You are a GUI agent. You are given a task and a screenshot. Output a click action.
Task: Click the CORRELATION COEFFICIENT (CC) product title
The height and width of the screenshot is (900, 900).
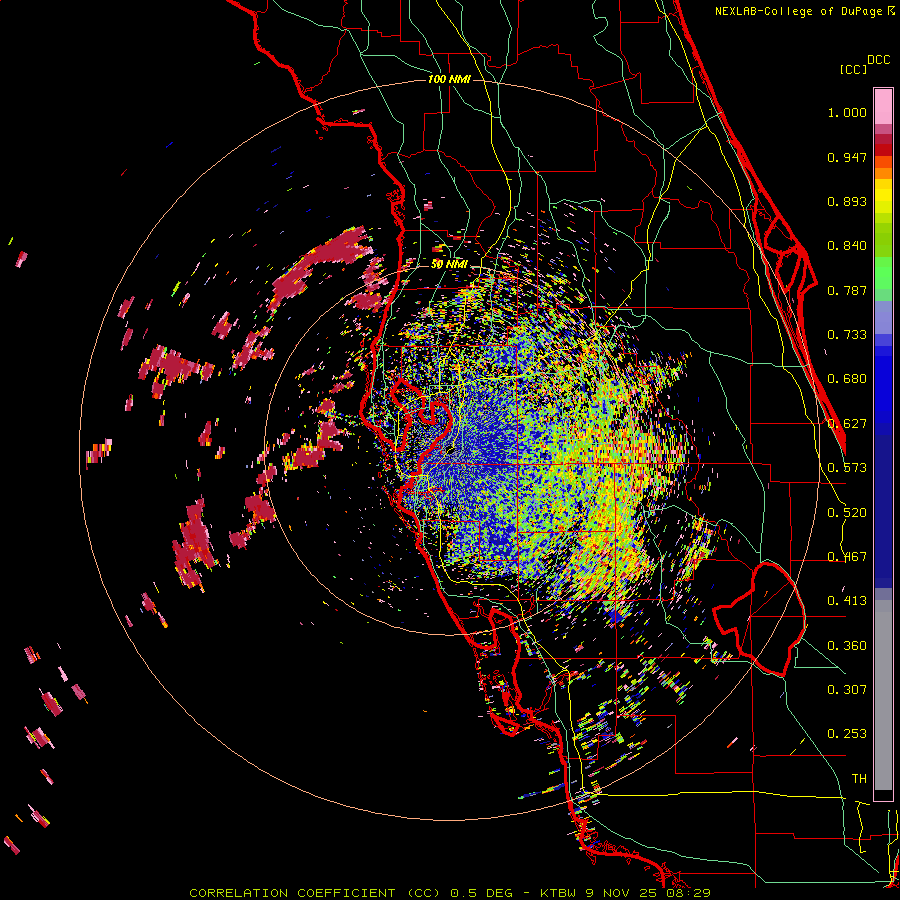pyautogui.click(x=314, y=893)
